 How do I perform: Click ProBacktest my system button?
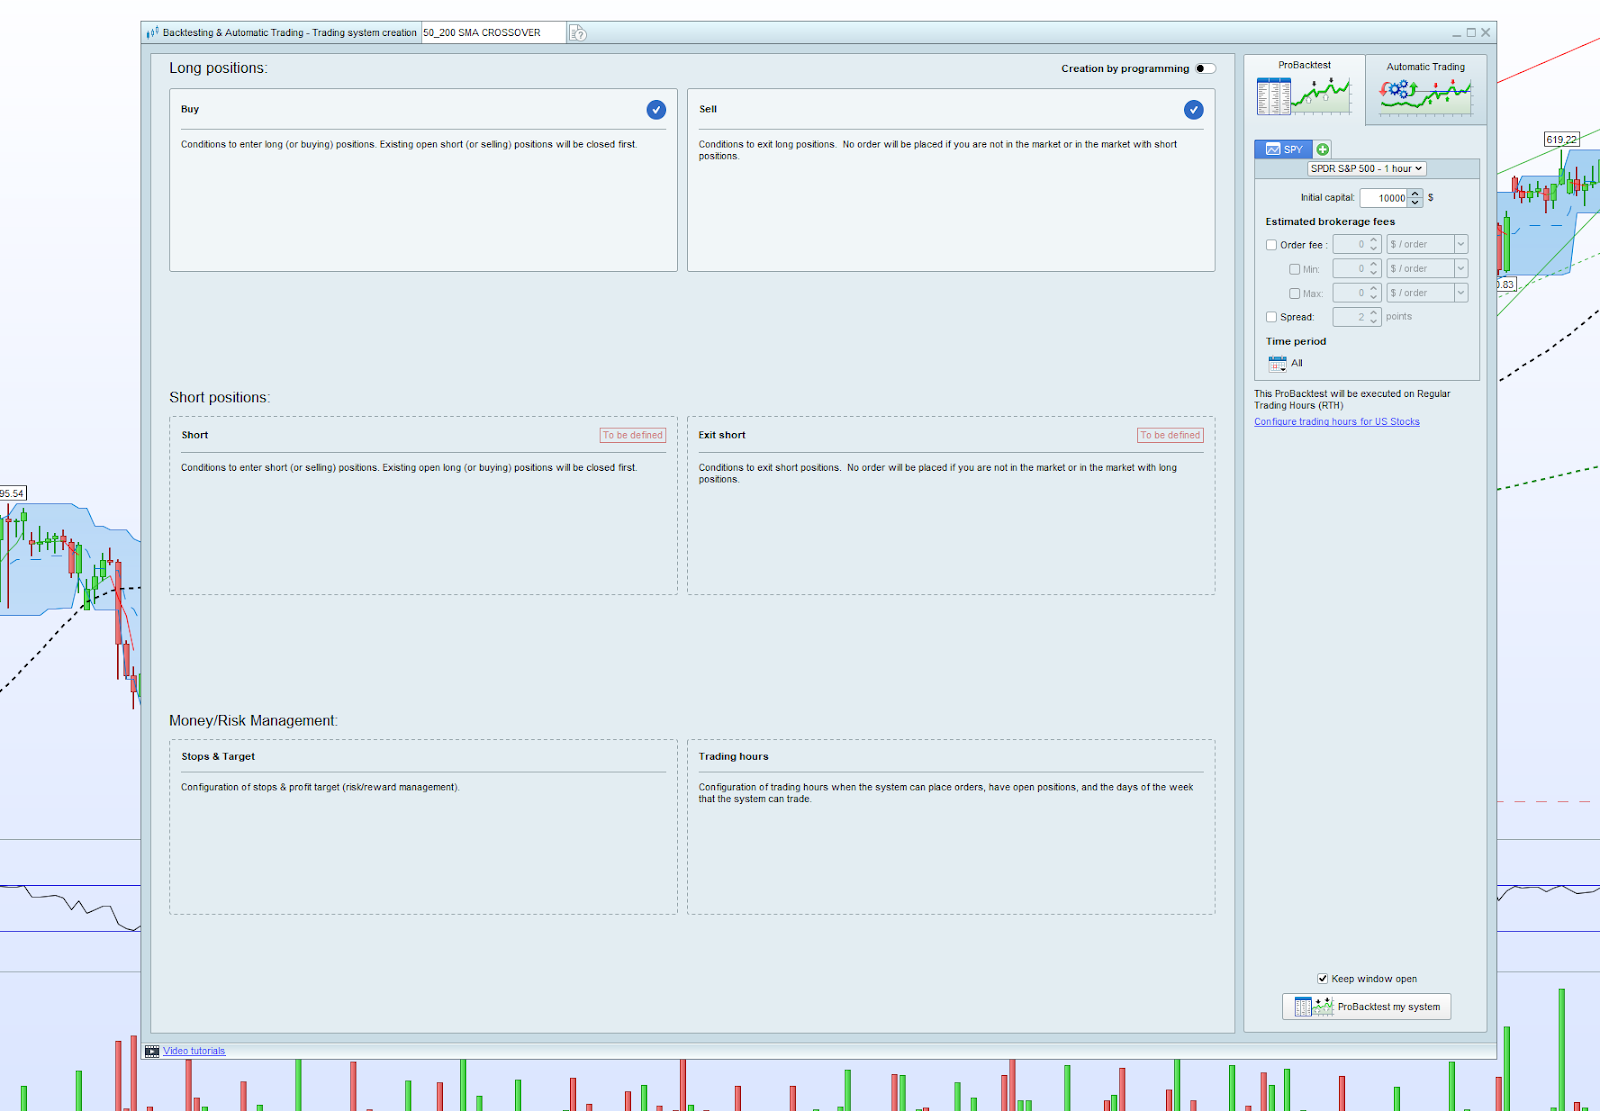(x=1367, y=1007)
